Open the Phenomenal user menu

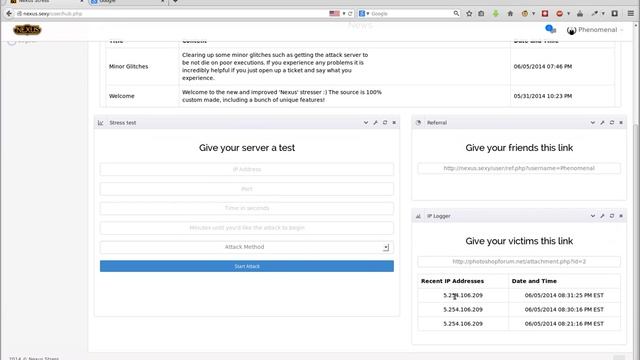pos(595,30)
